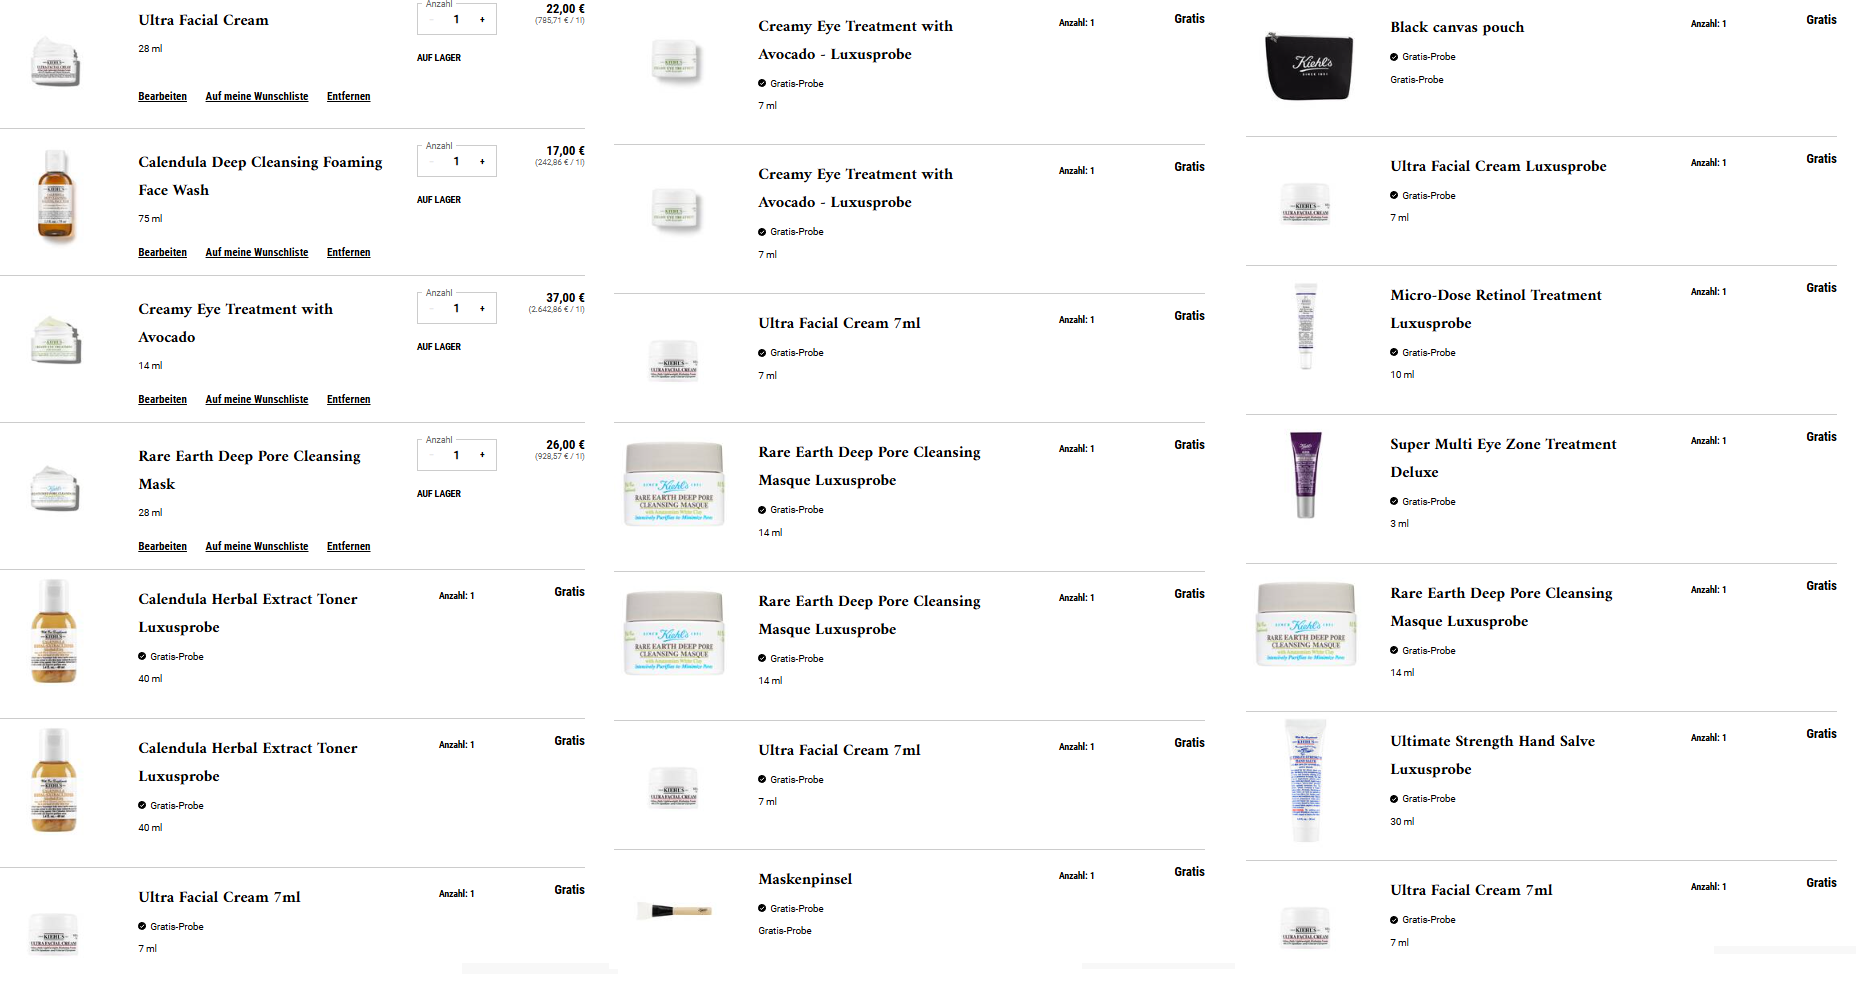Click checkmark icon under Ultimate Strength Hand Salve
The height and width of the screenshot is (989, 1856).
1394,799
